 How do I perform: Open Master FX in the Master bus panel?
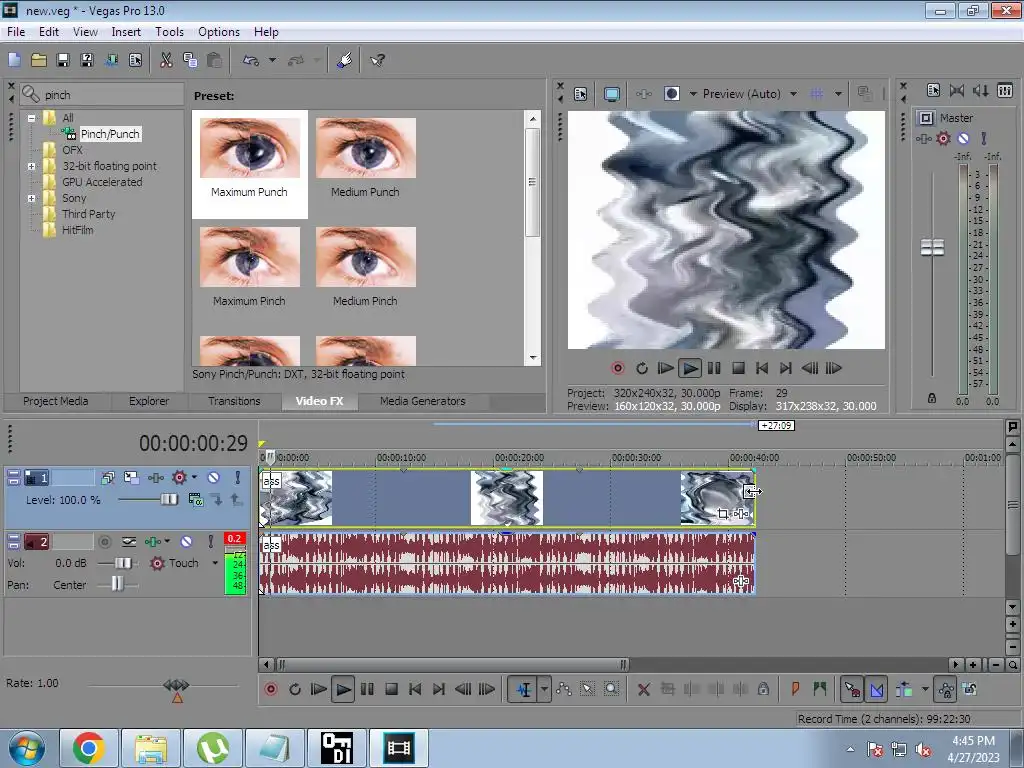[924, 139]
